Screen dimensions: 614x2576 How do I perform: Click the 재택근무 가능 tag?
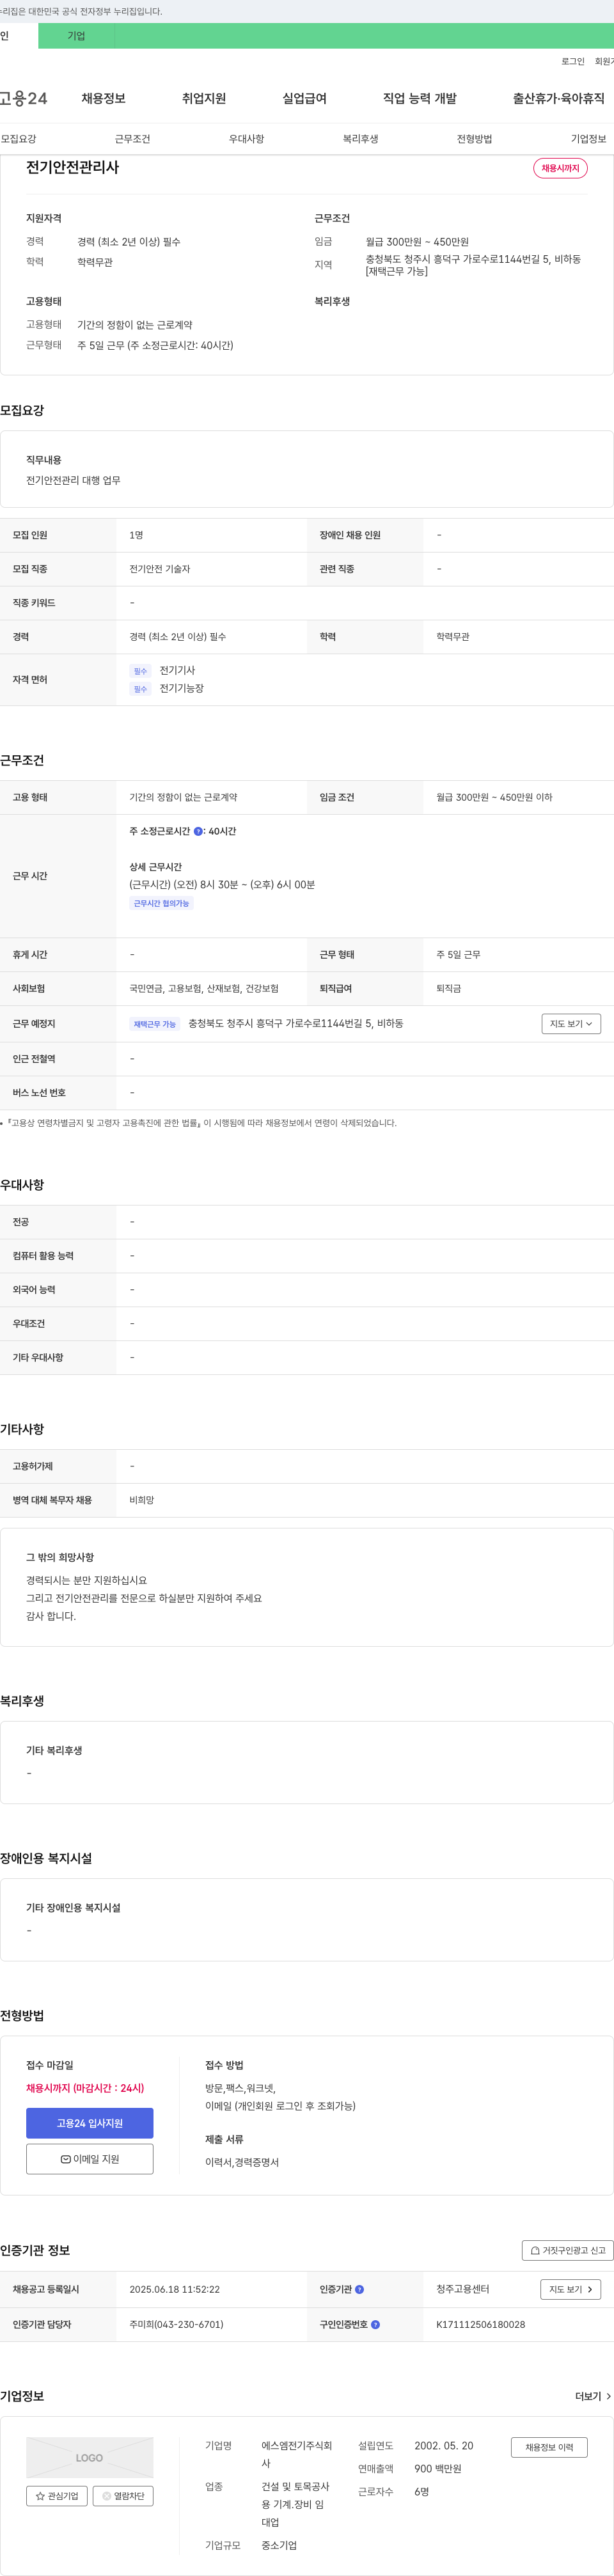coord(154,1024)
